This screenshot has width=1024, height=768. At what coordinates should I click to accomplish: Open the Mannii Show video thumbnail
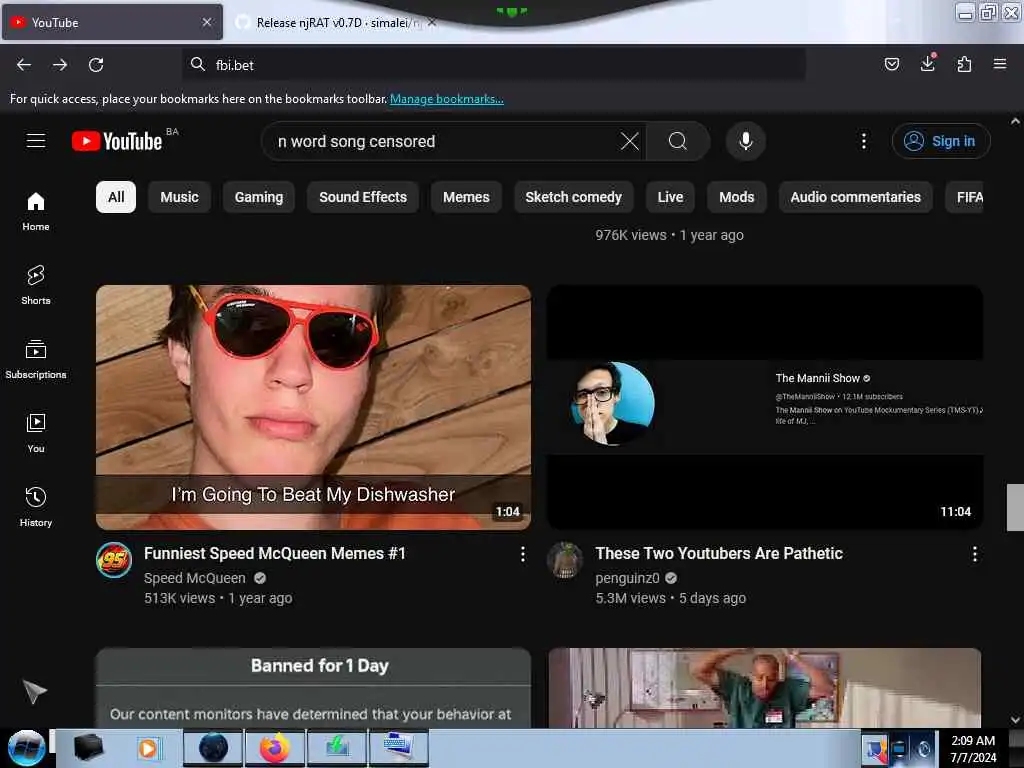(x=765, y=407)
